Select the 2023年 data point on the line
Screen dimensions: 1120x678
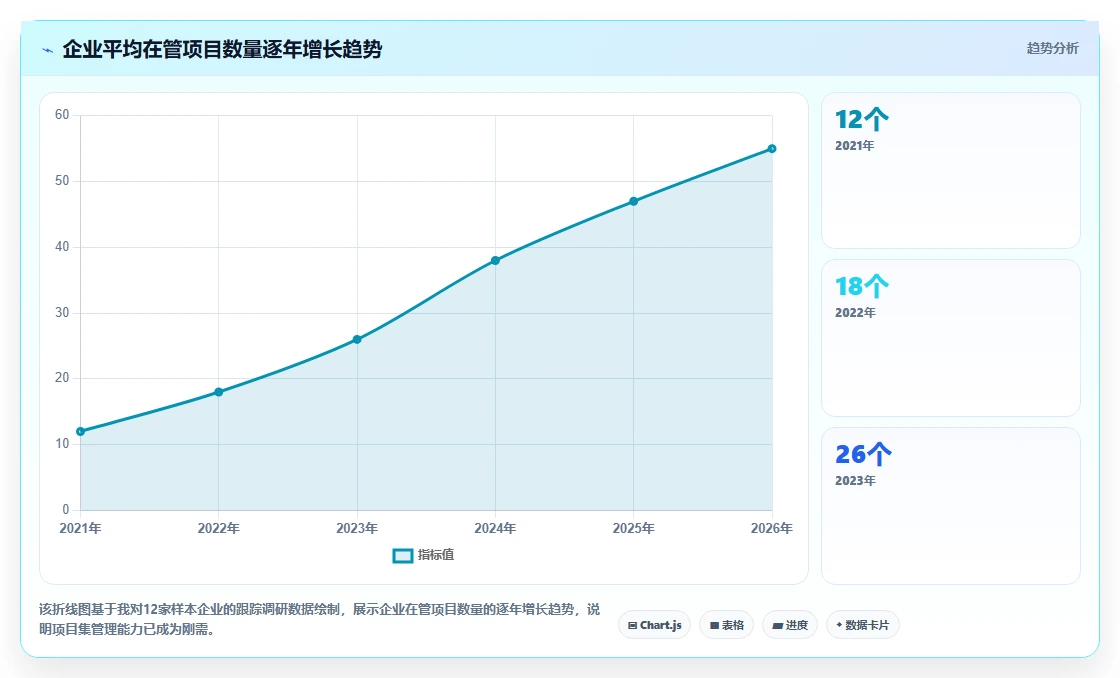point(357,339)
